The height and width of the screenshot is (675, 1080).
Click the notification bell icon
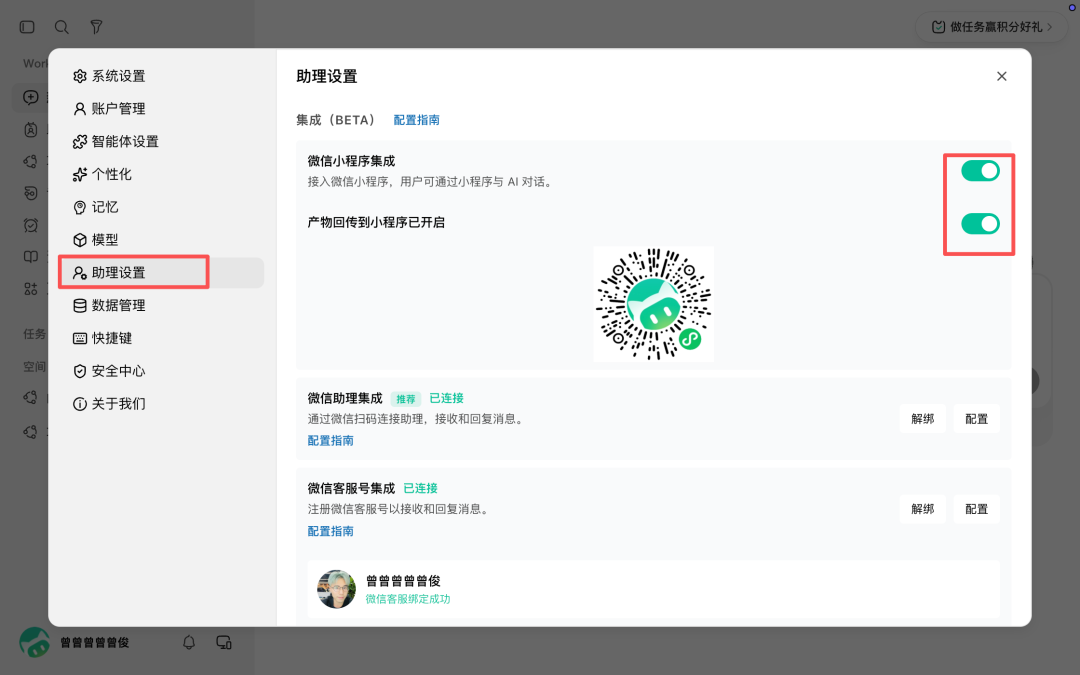[189, 643]
